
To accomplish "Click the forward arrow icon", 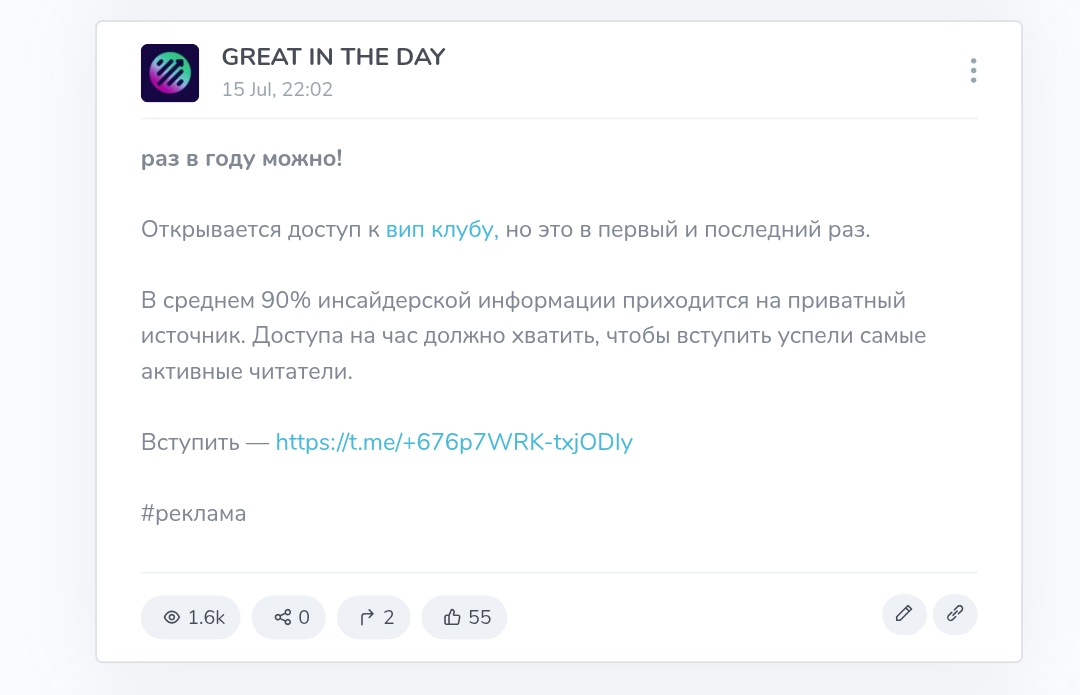I will click(367, 617).
